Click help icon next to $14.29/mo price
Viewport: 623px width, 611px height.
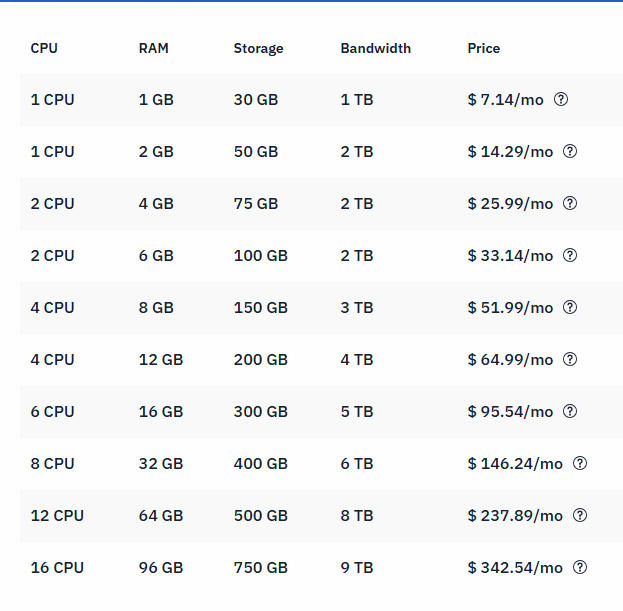(x=570, y=152)
